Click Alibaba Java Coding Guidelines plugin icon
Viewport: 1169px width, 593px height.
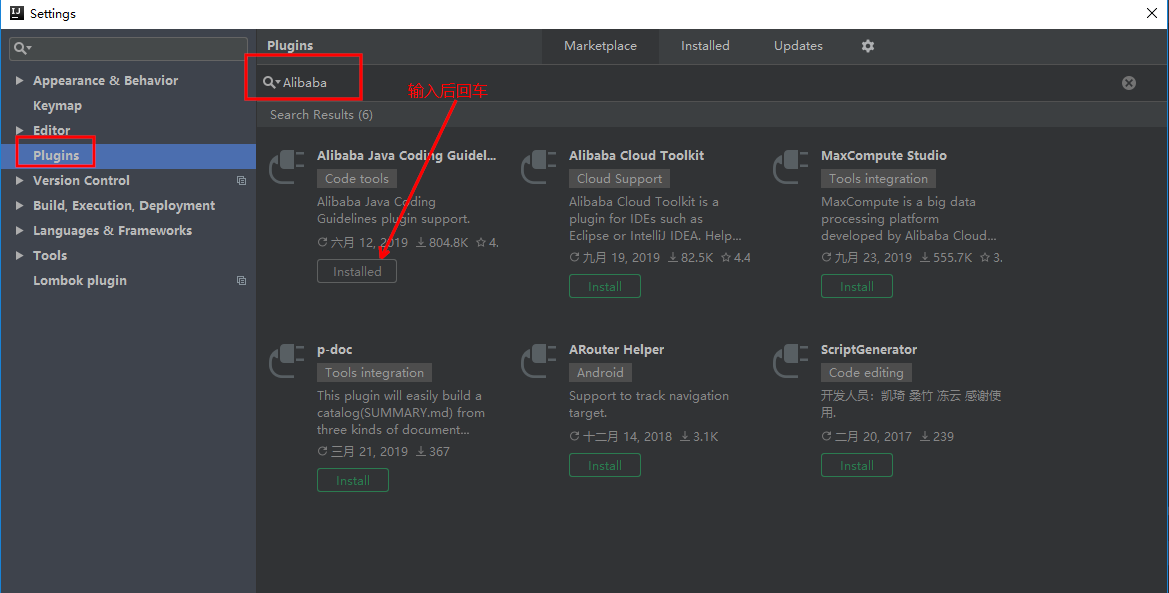tap(287, 166)
